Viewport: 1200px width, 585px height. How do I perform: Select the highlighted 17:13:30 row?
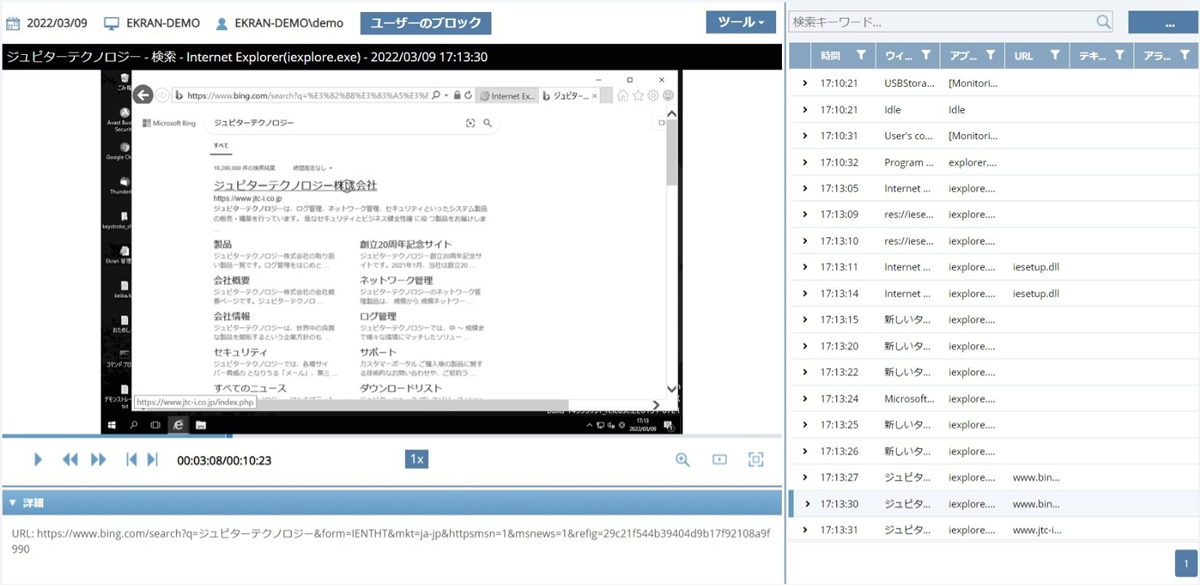pyautogui.click(x=994, y=504)
